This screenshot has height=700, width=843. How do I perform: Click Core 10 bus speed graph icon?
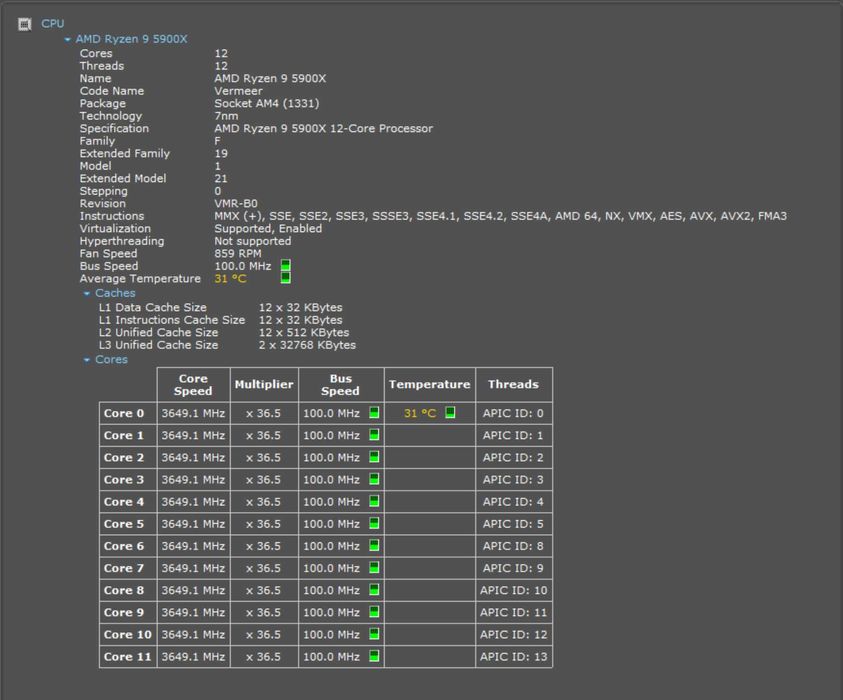(x=374, y=634)
